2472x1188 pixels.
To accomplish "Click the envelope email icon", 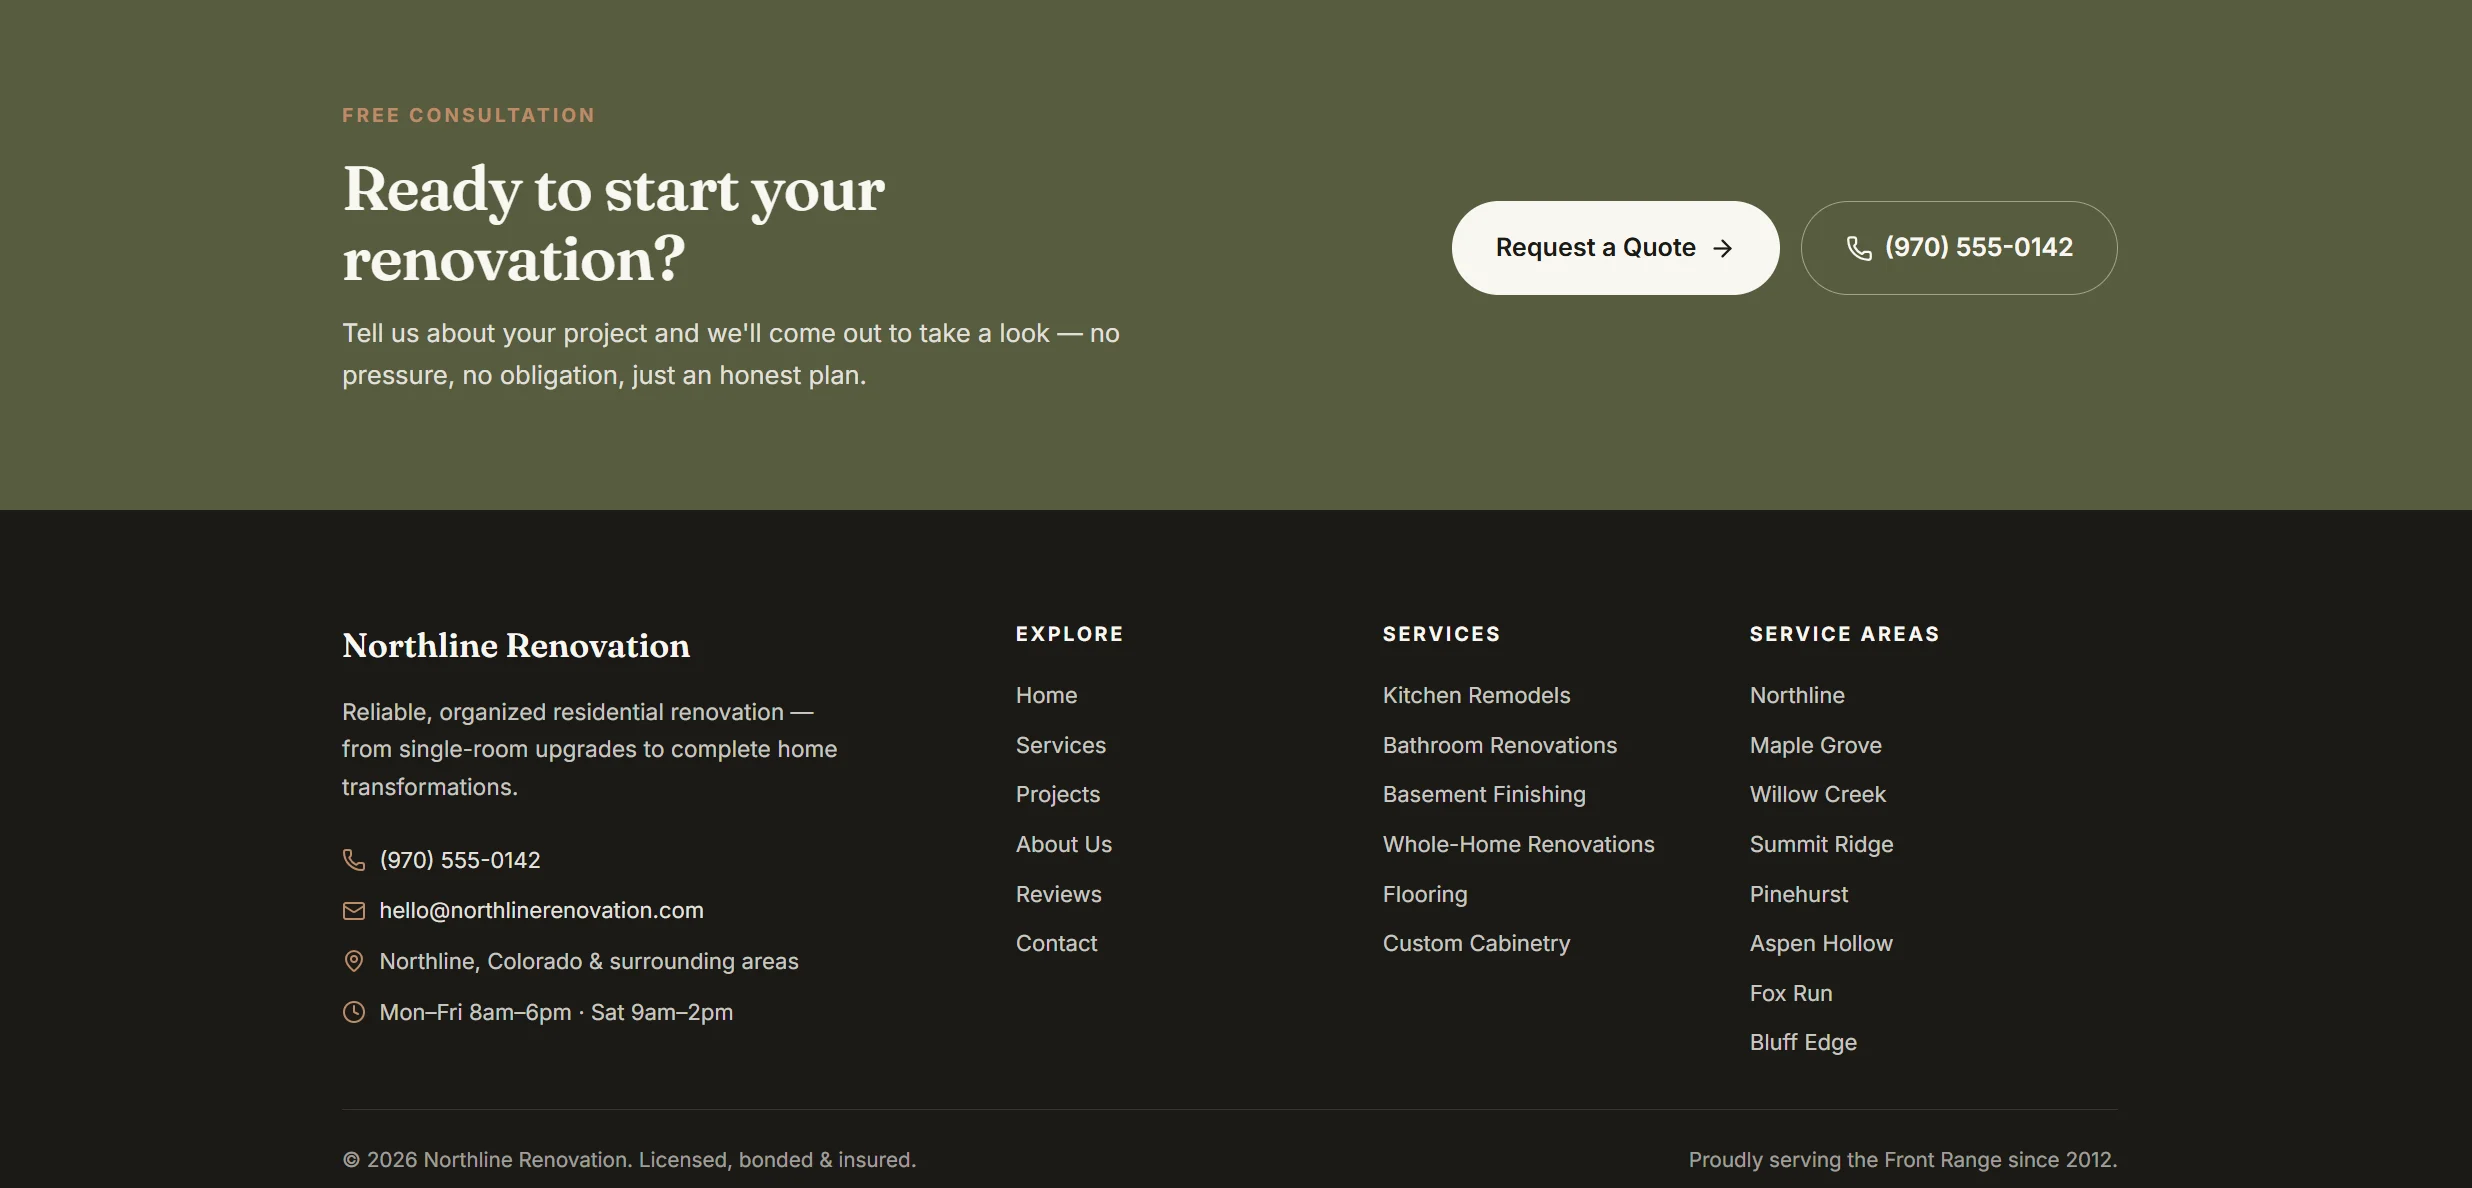I will pos(354,911).
